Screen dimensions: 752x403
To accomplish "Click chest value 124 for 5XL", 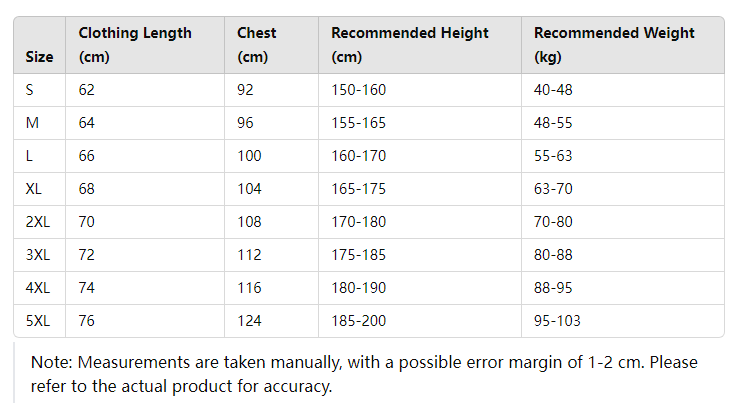I will pos(249,321).
